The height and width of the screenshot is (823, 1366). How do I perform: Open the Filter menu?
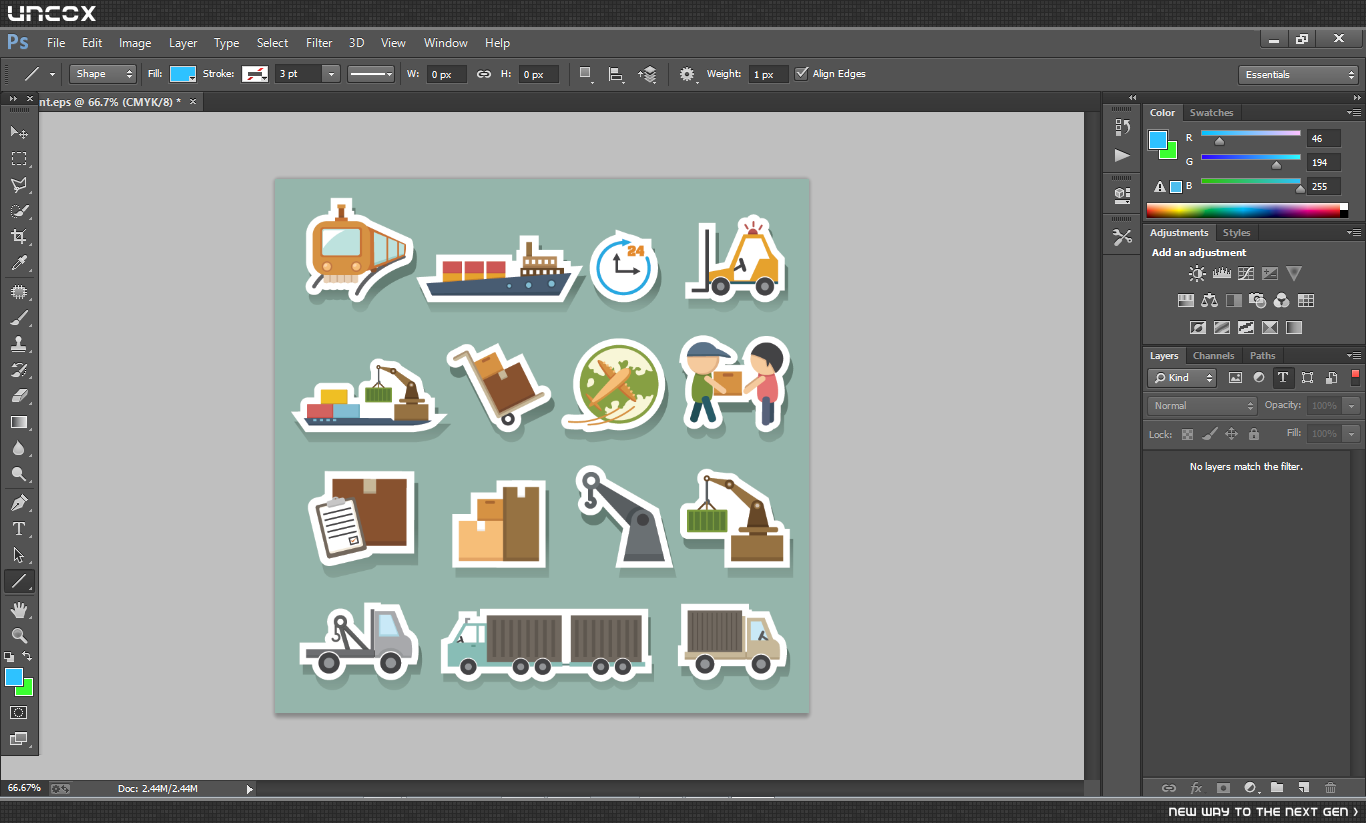click(x=319, y=43)
